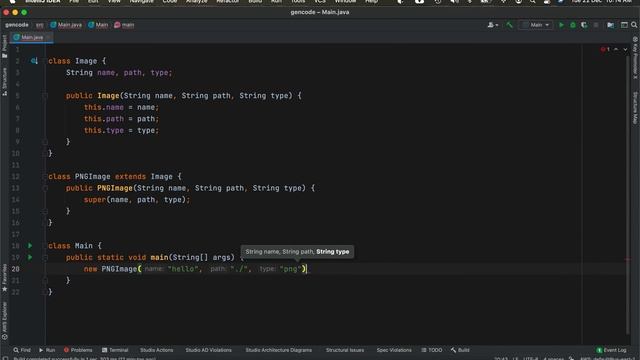Open the Main run configuration dropdown
The width and height of the screenshot is (640, 360).
pos(536,25)
